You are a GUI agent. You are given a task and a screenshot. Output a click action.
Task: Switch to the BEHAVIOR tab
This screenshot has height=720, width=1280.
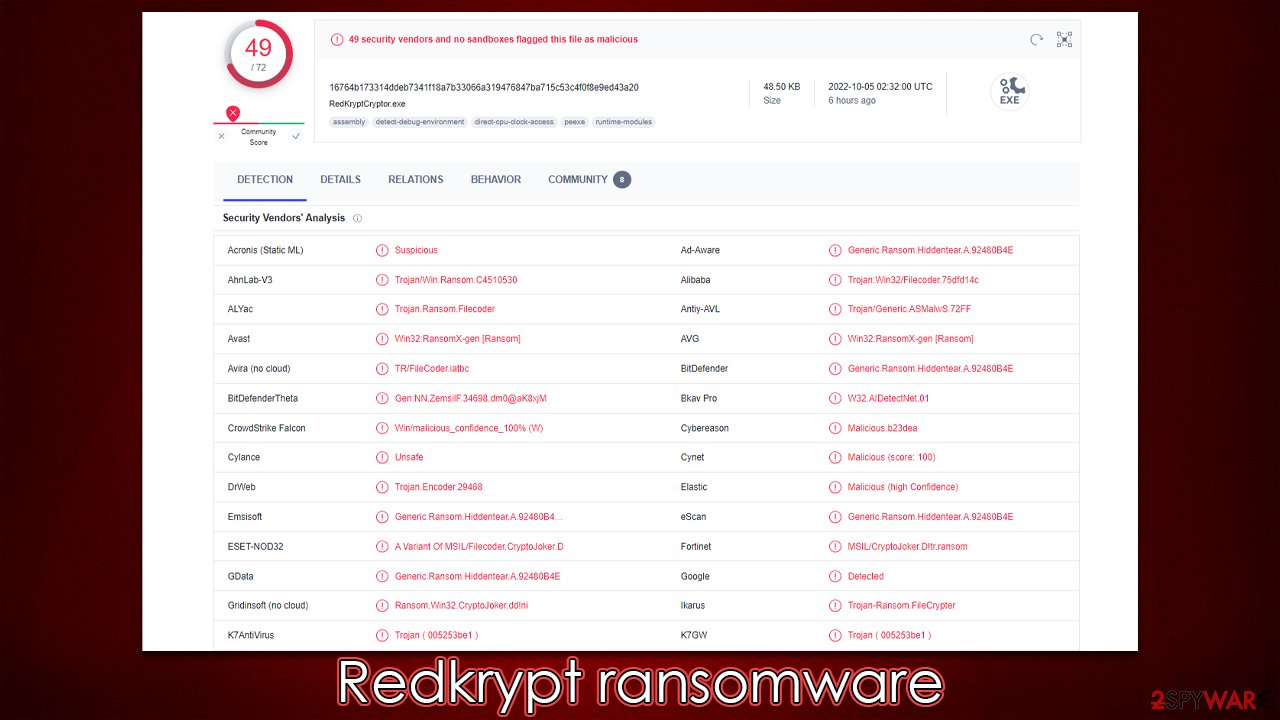click(496, 180)
